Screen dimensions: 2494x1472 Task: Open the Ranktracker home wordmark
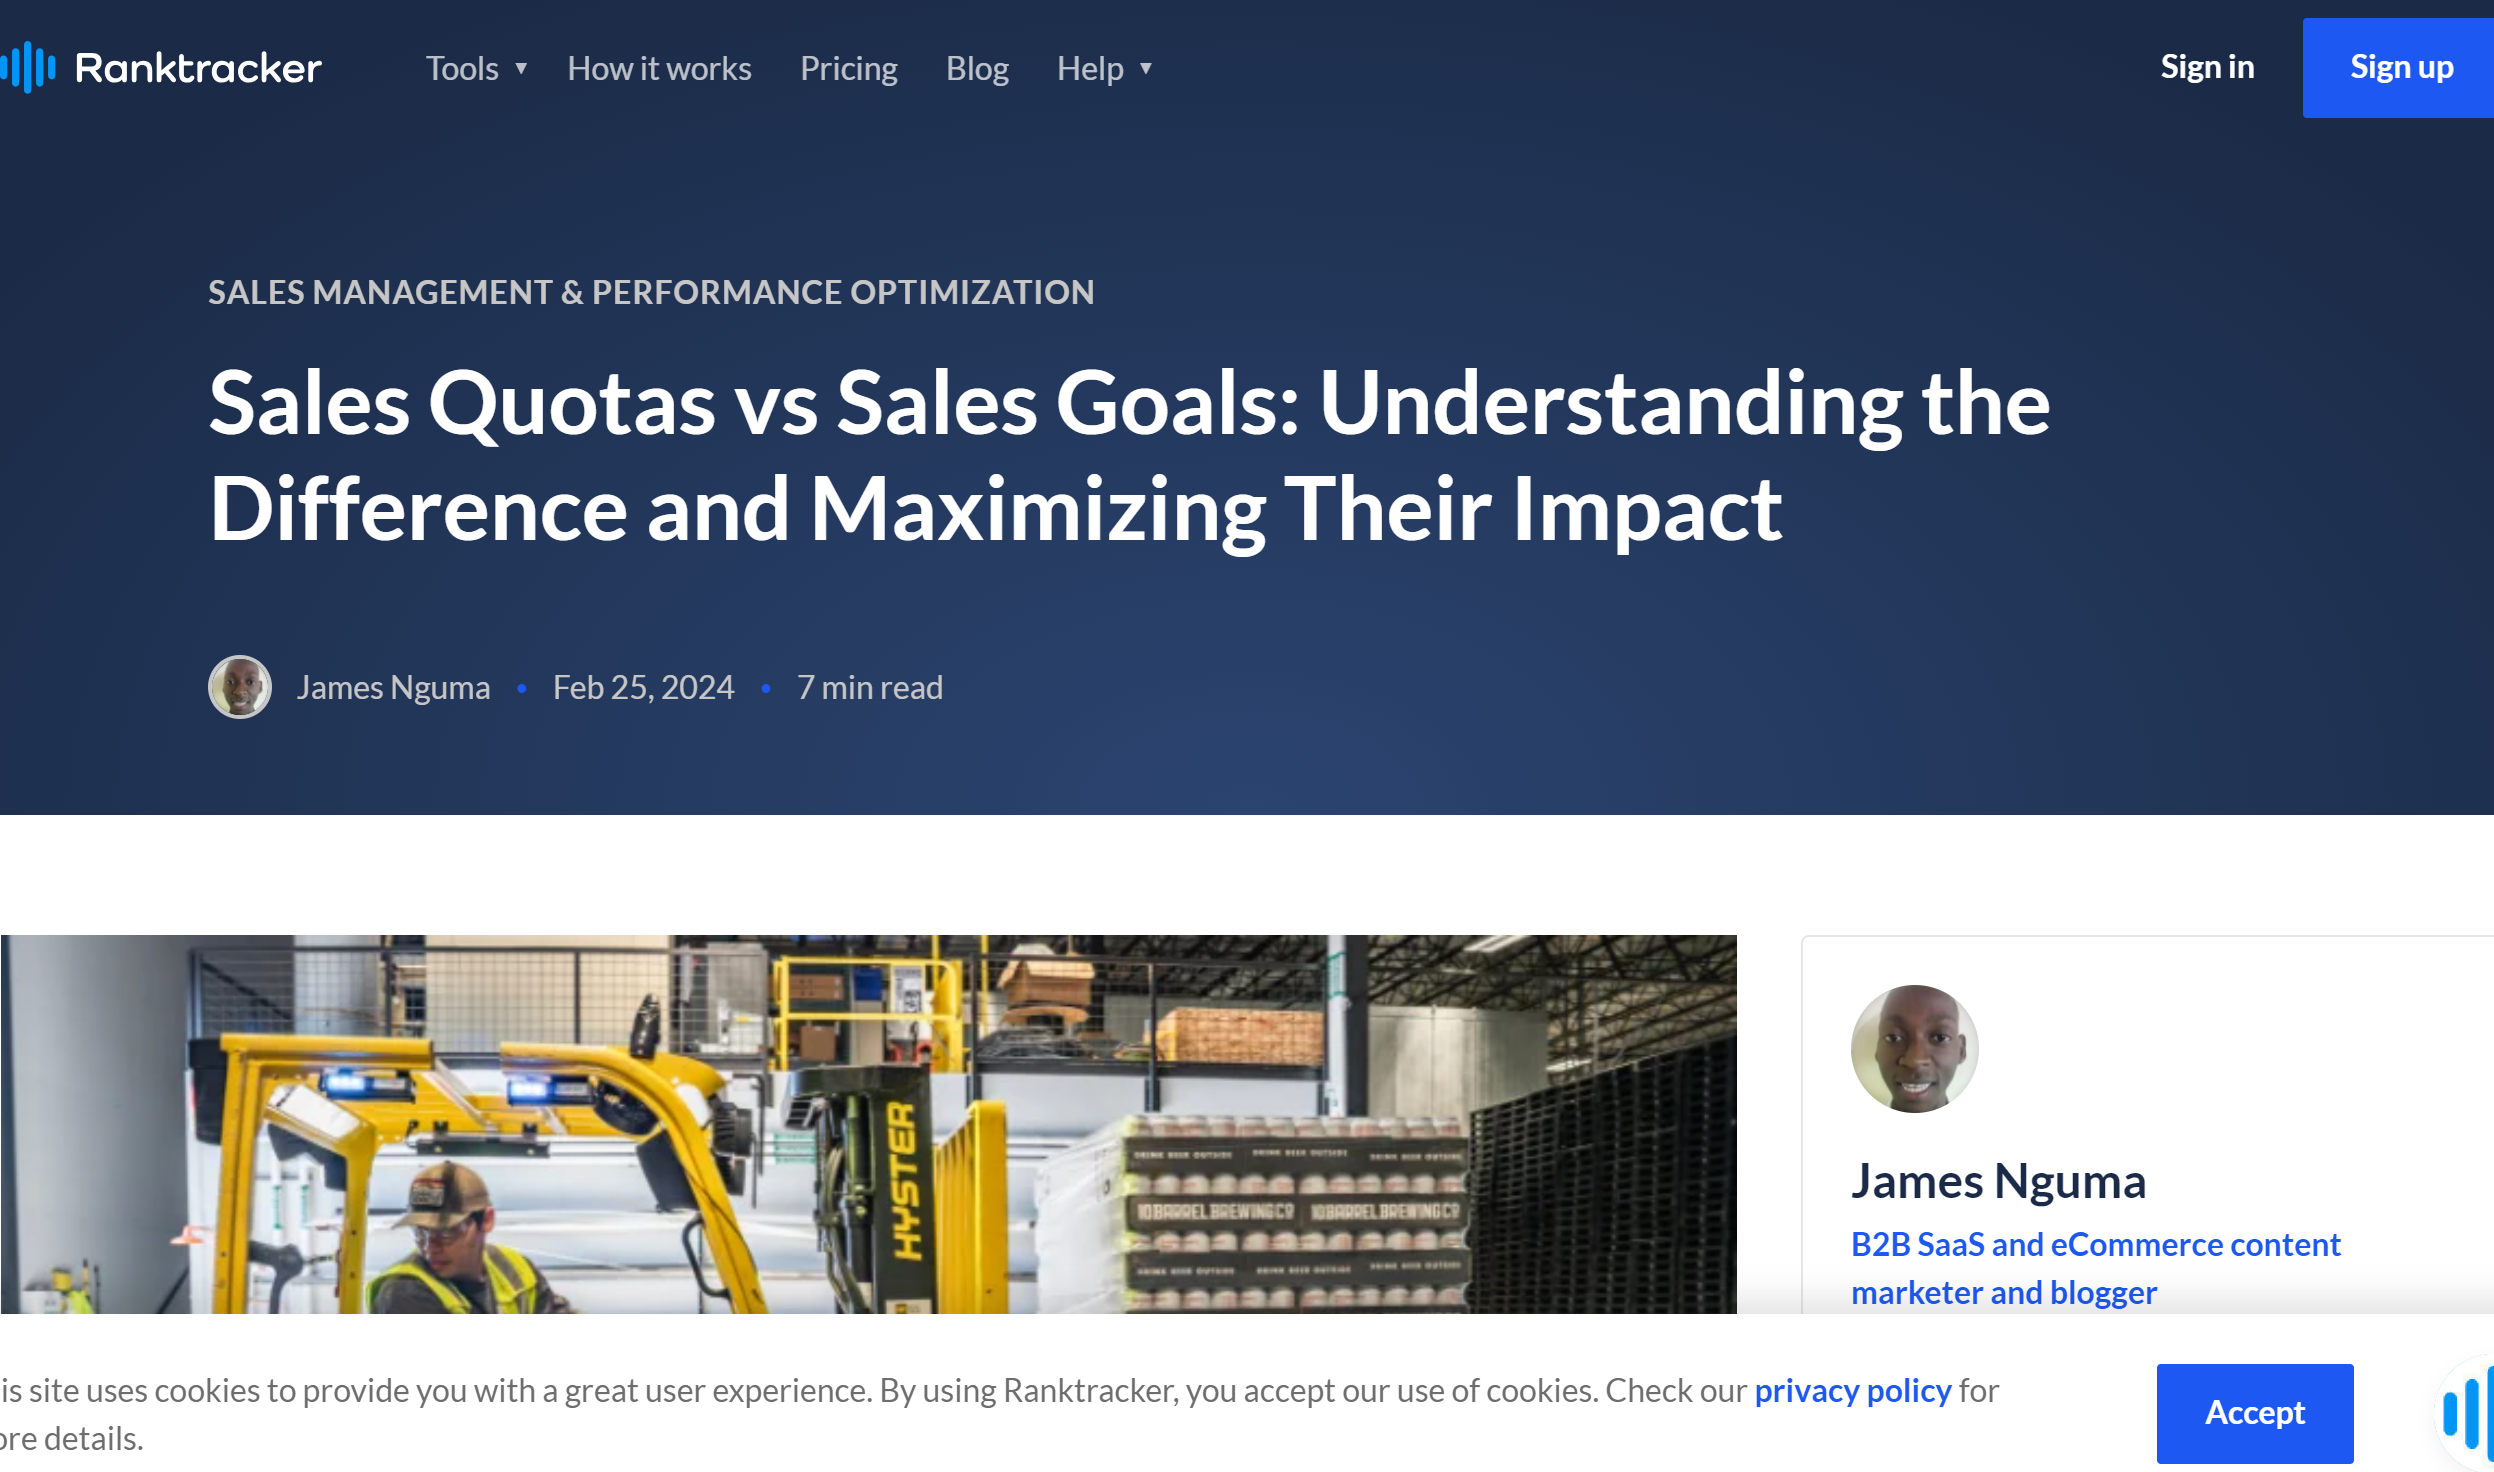point(198,68)
